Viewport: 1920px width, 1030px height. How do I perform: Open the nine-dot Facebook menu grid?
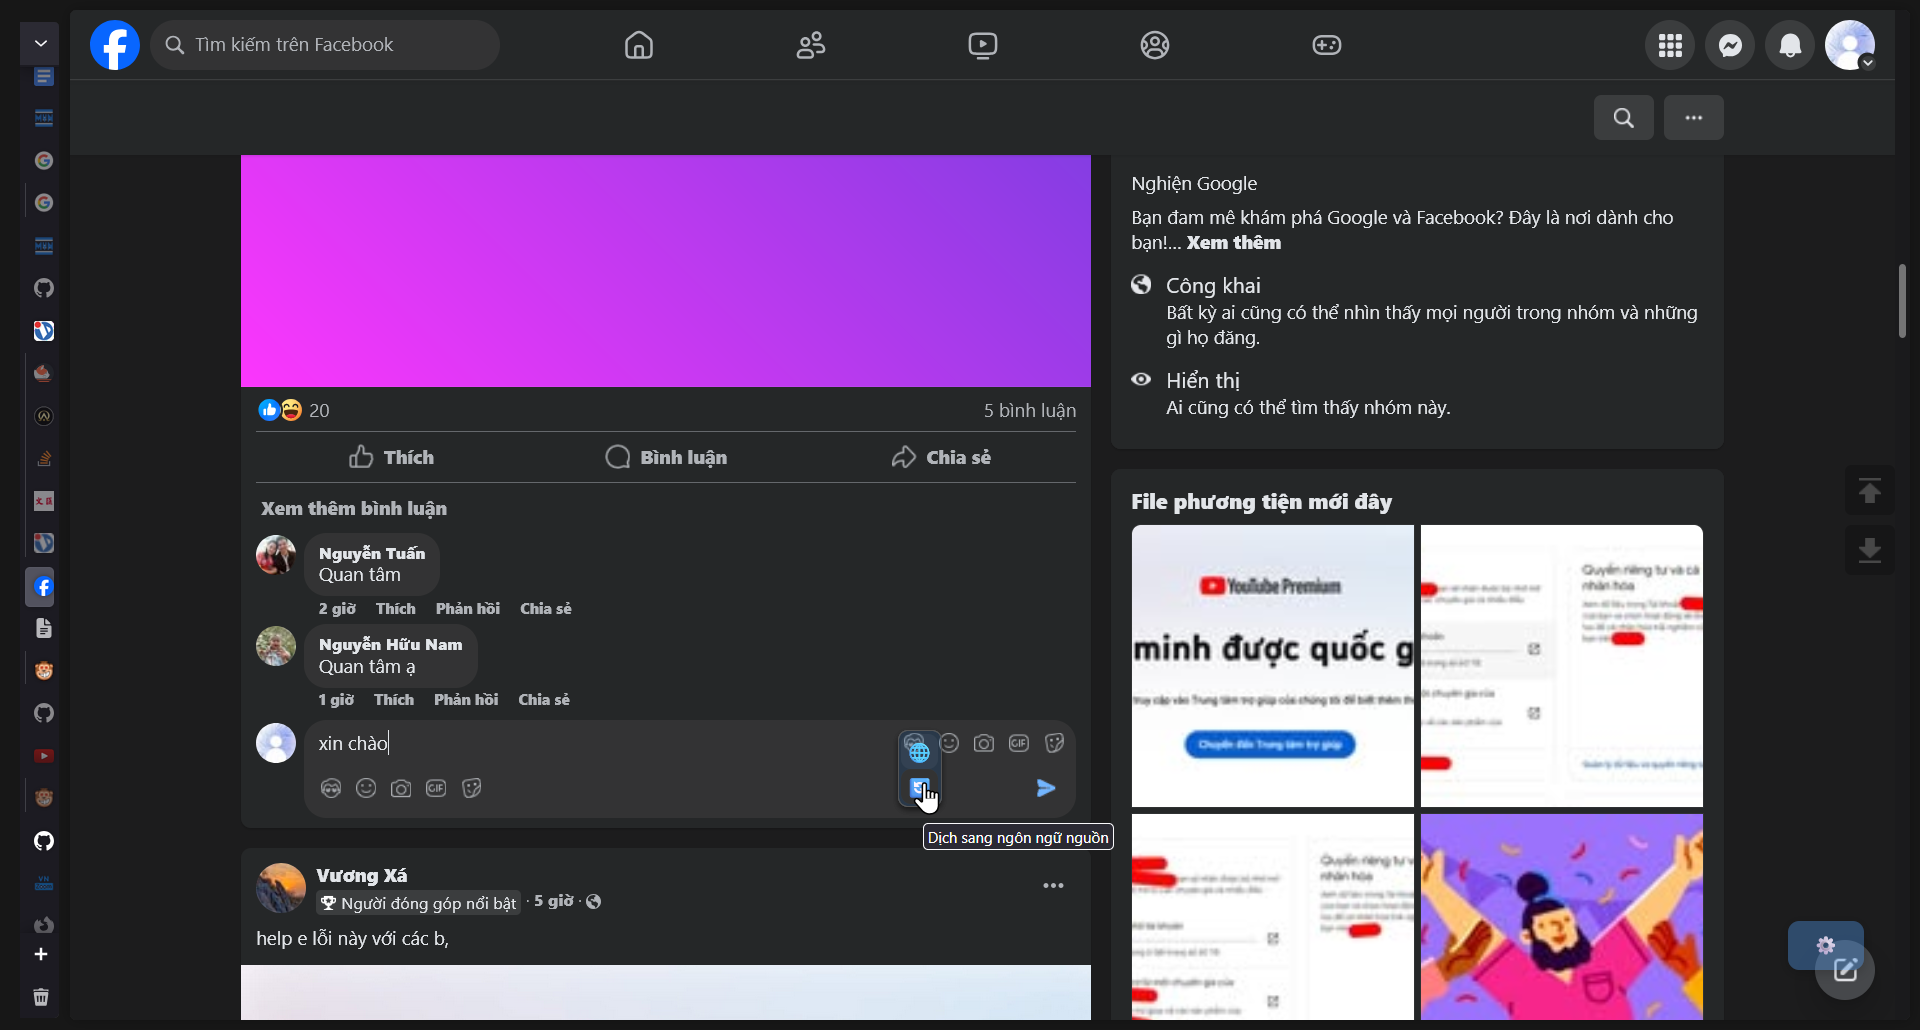[x=1670, y=45]
